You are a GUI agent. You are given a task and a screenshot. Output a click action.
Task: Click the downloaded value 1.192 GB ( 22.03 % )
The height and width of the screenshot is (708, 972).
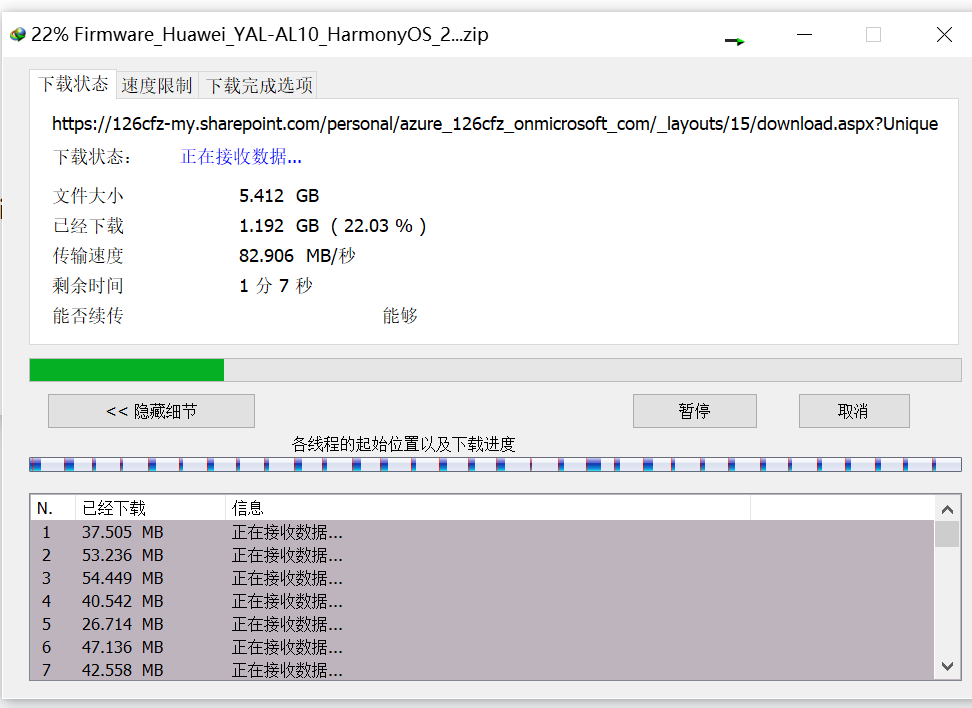pos(333,226)
